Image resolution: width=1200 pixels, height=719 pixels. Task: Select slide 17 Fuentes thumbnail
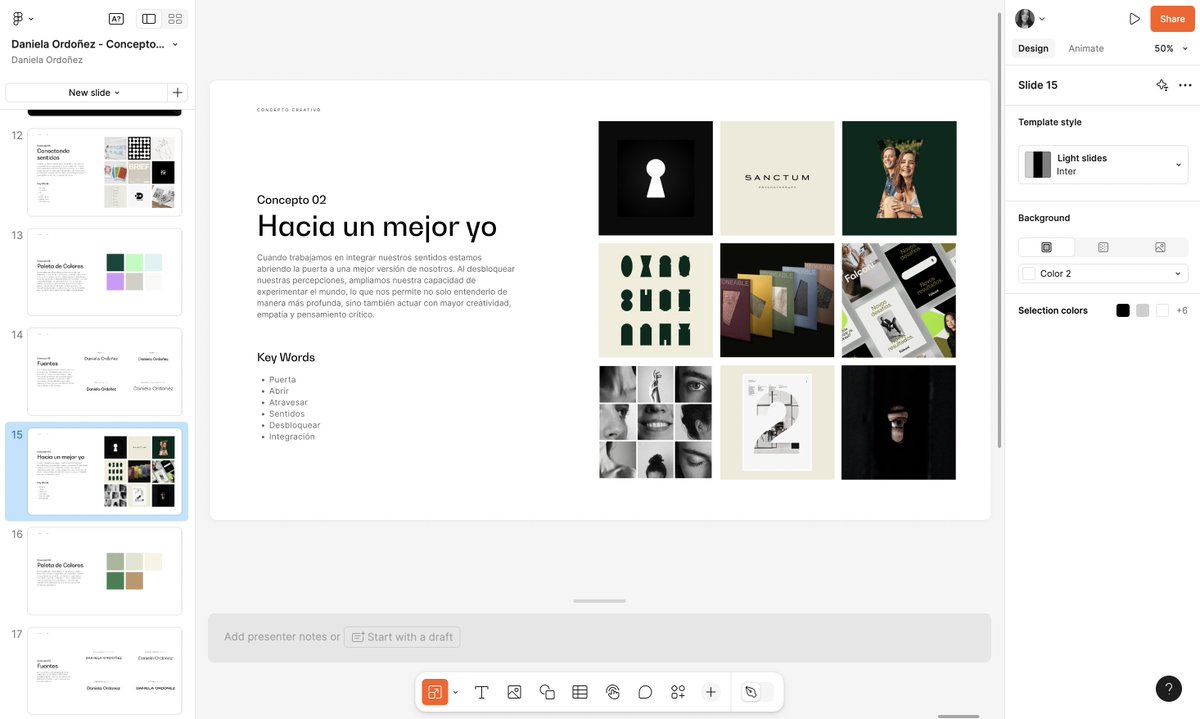tap(105, 670)
